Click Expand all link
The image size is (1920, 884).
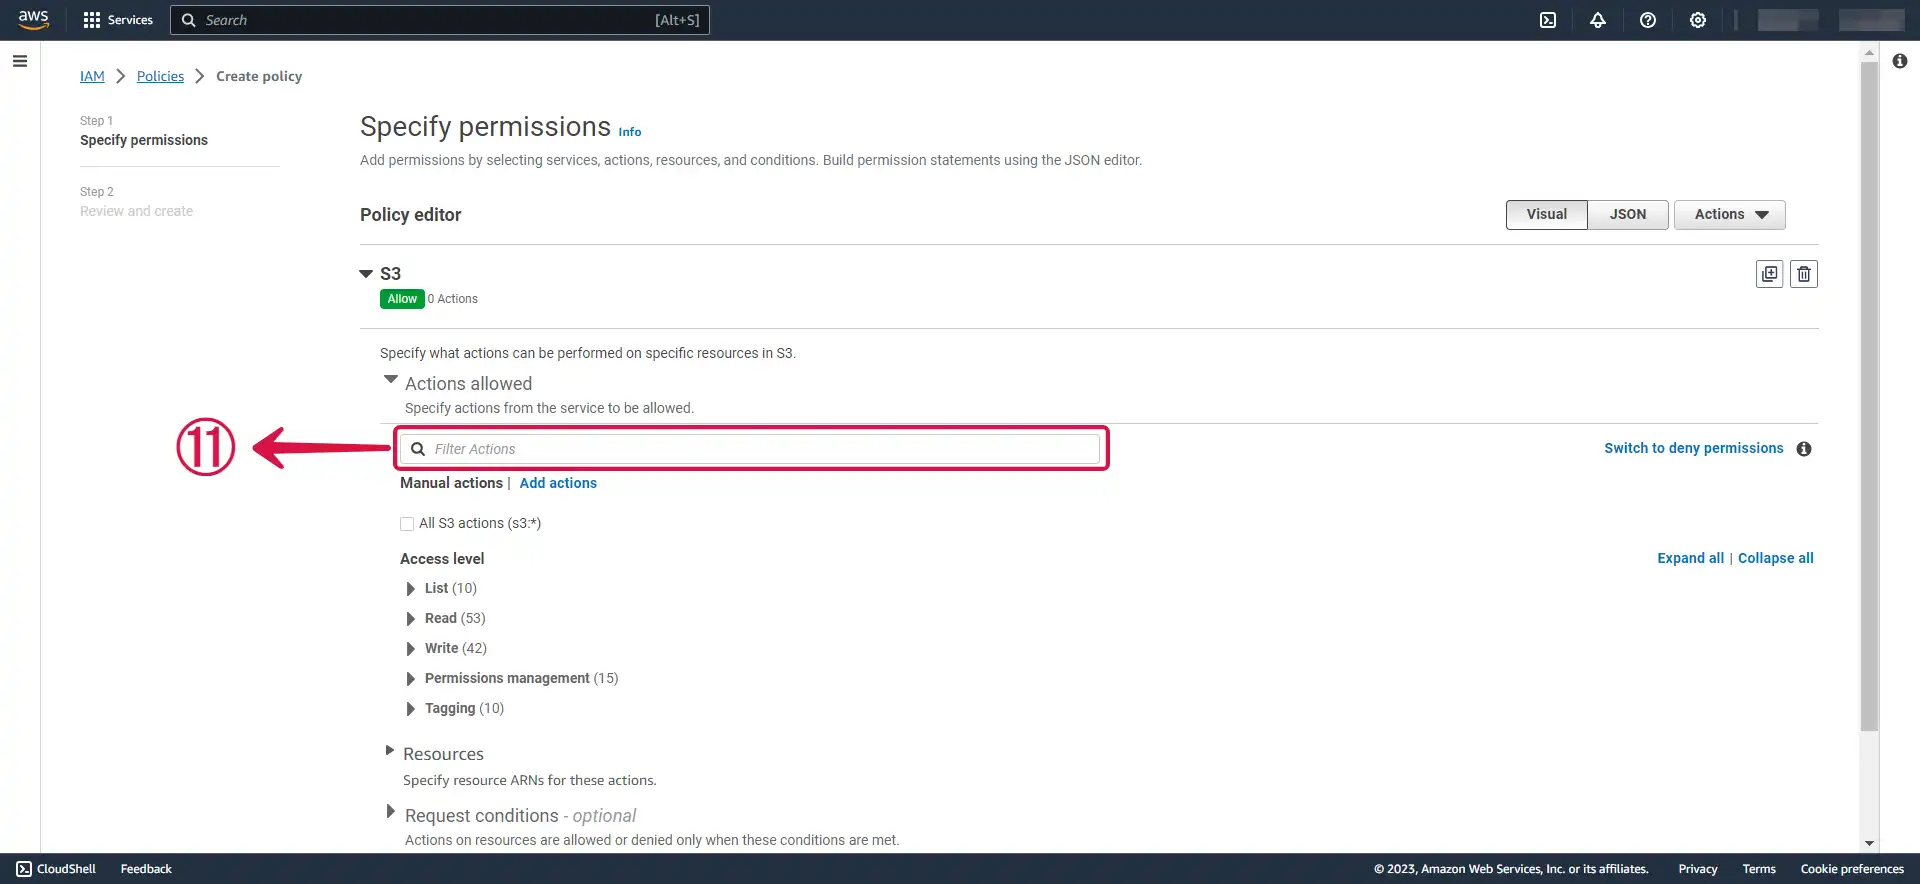click(1690, 558)
